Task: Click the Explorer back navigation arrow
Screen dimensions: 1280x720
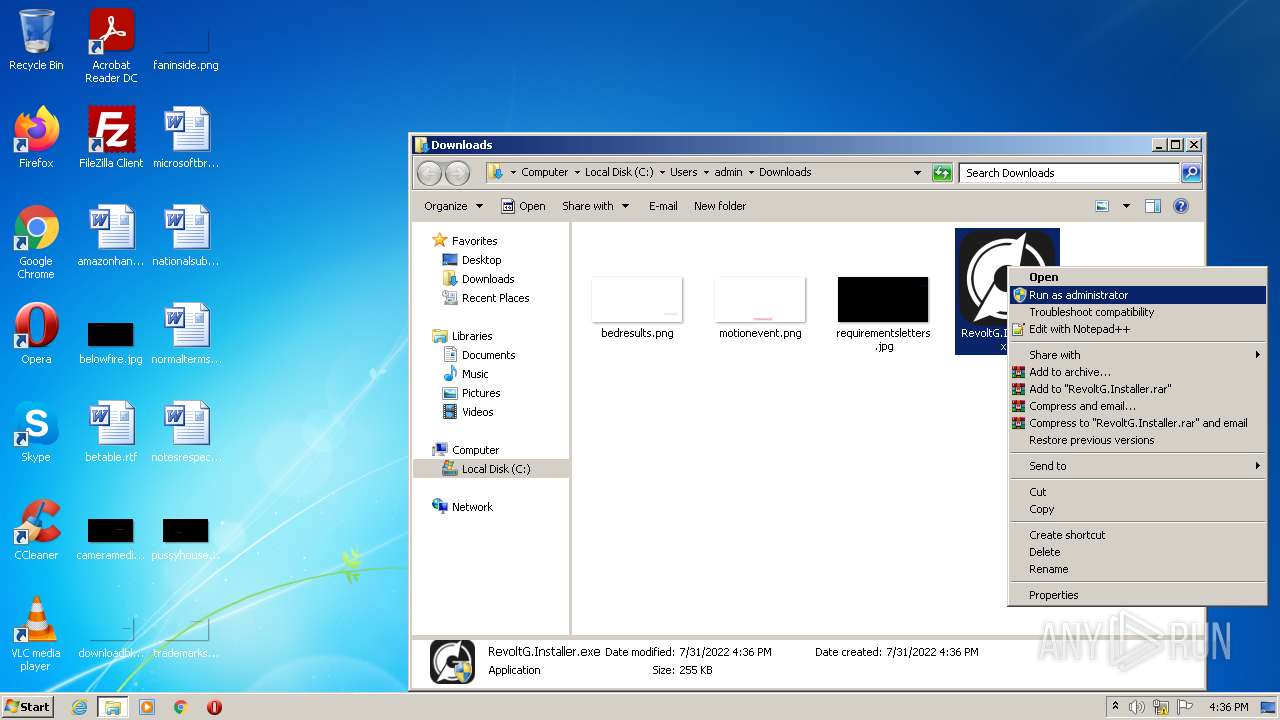Action: [x=429, y=173]
